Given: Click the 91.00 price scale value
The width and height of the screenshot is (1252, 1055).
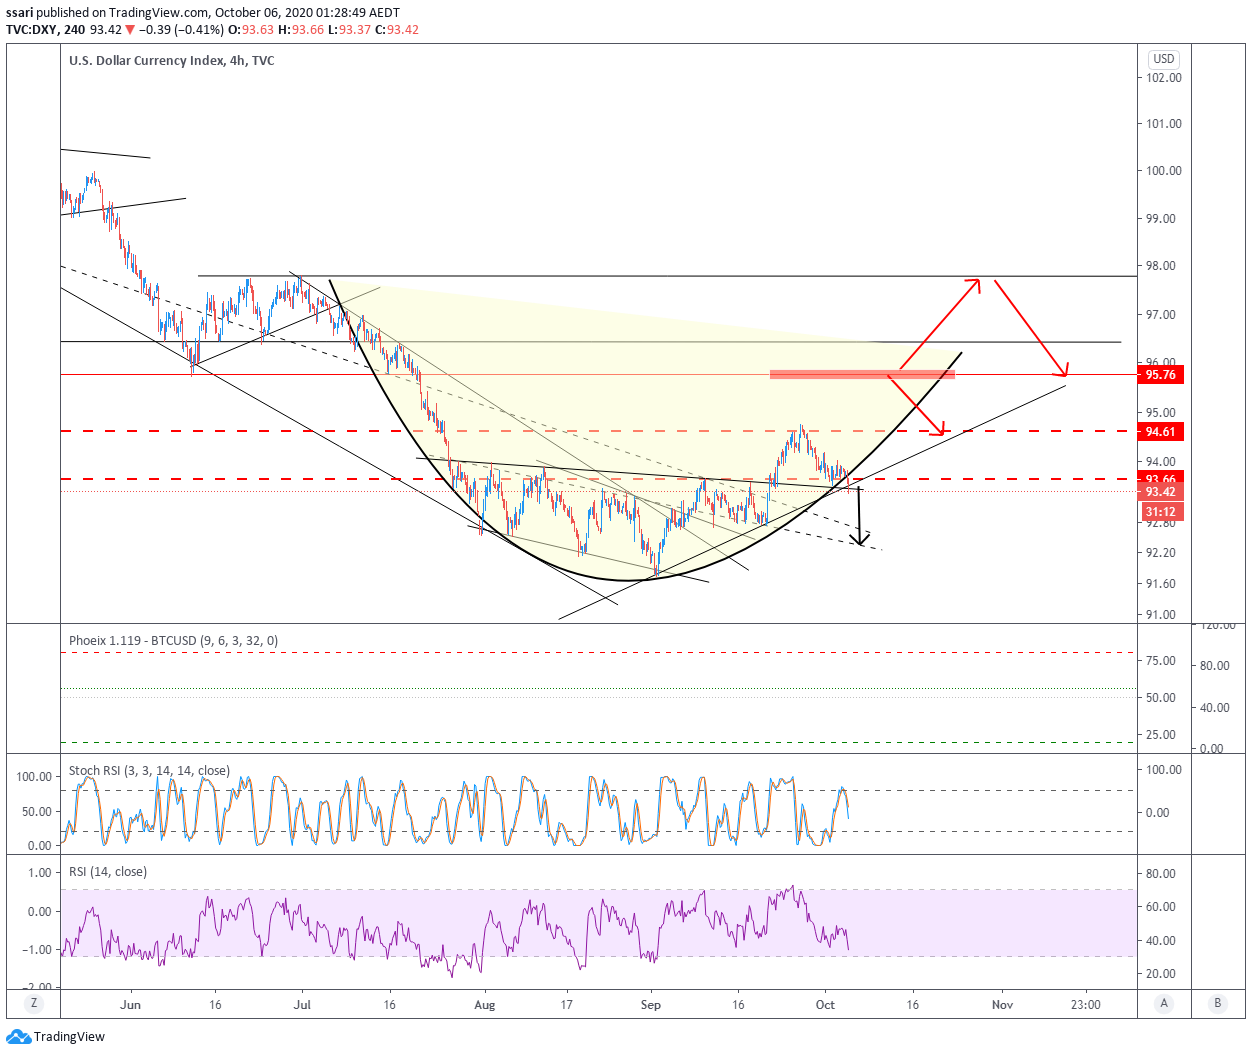Looking at the screenshot, I should click(1161, 615).
